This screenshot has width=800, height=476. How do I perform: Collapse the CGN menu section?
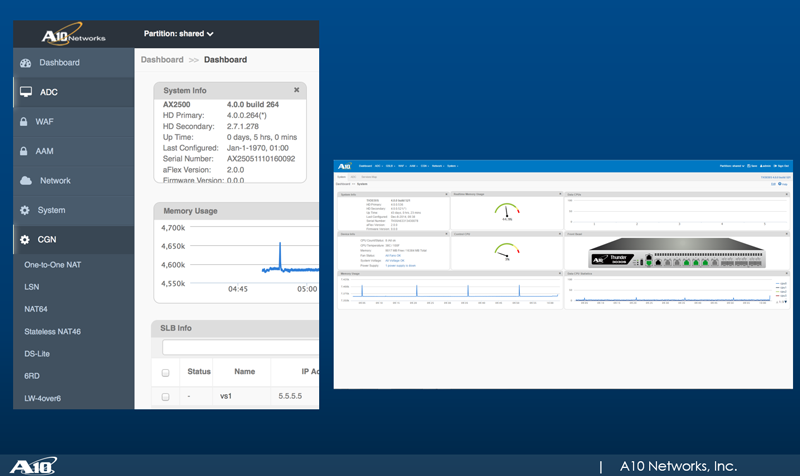73,239
